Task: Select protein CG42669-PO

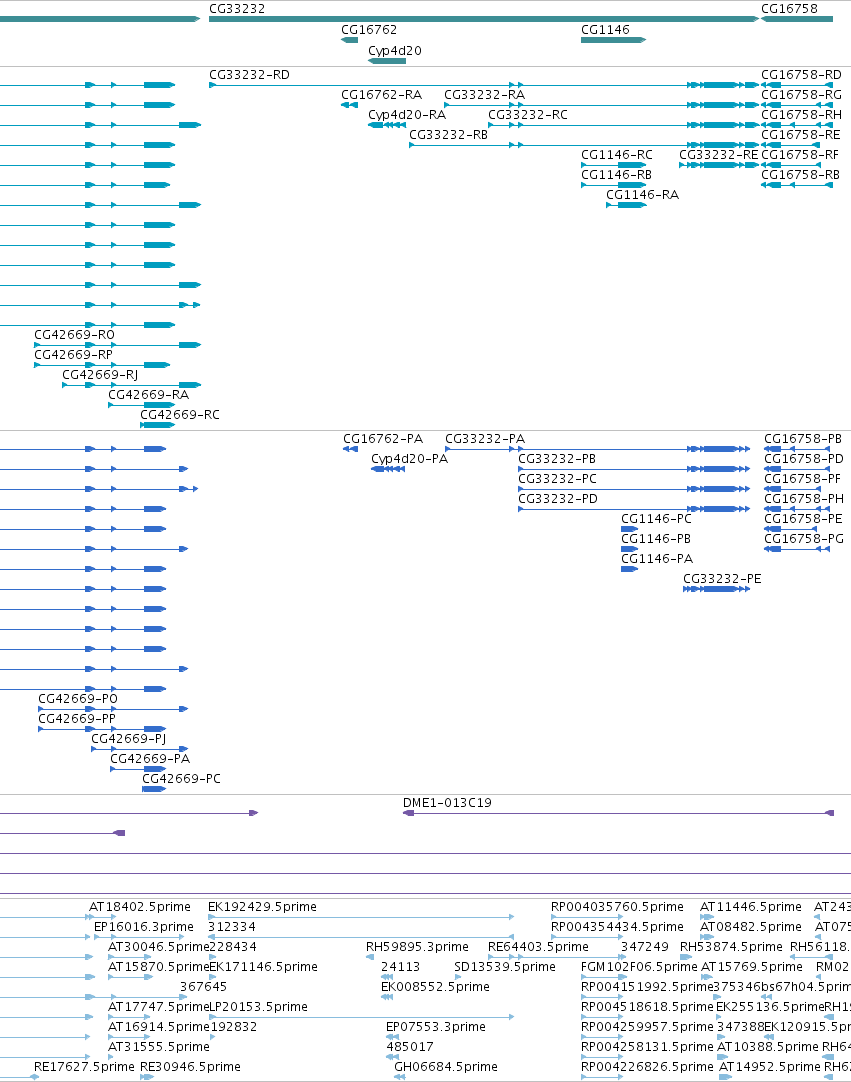Action: 78,699
